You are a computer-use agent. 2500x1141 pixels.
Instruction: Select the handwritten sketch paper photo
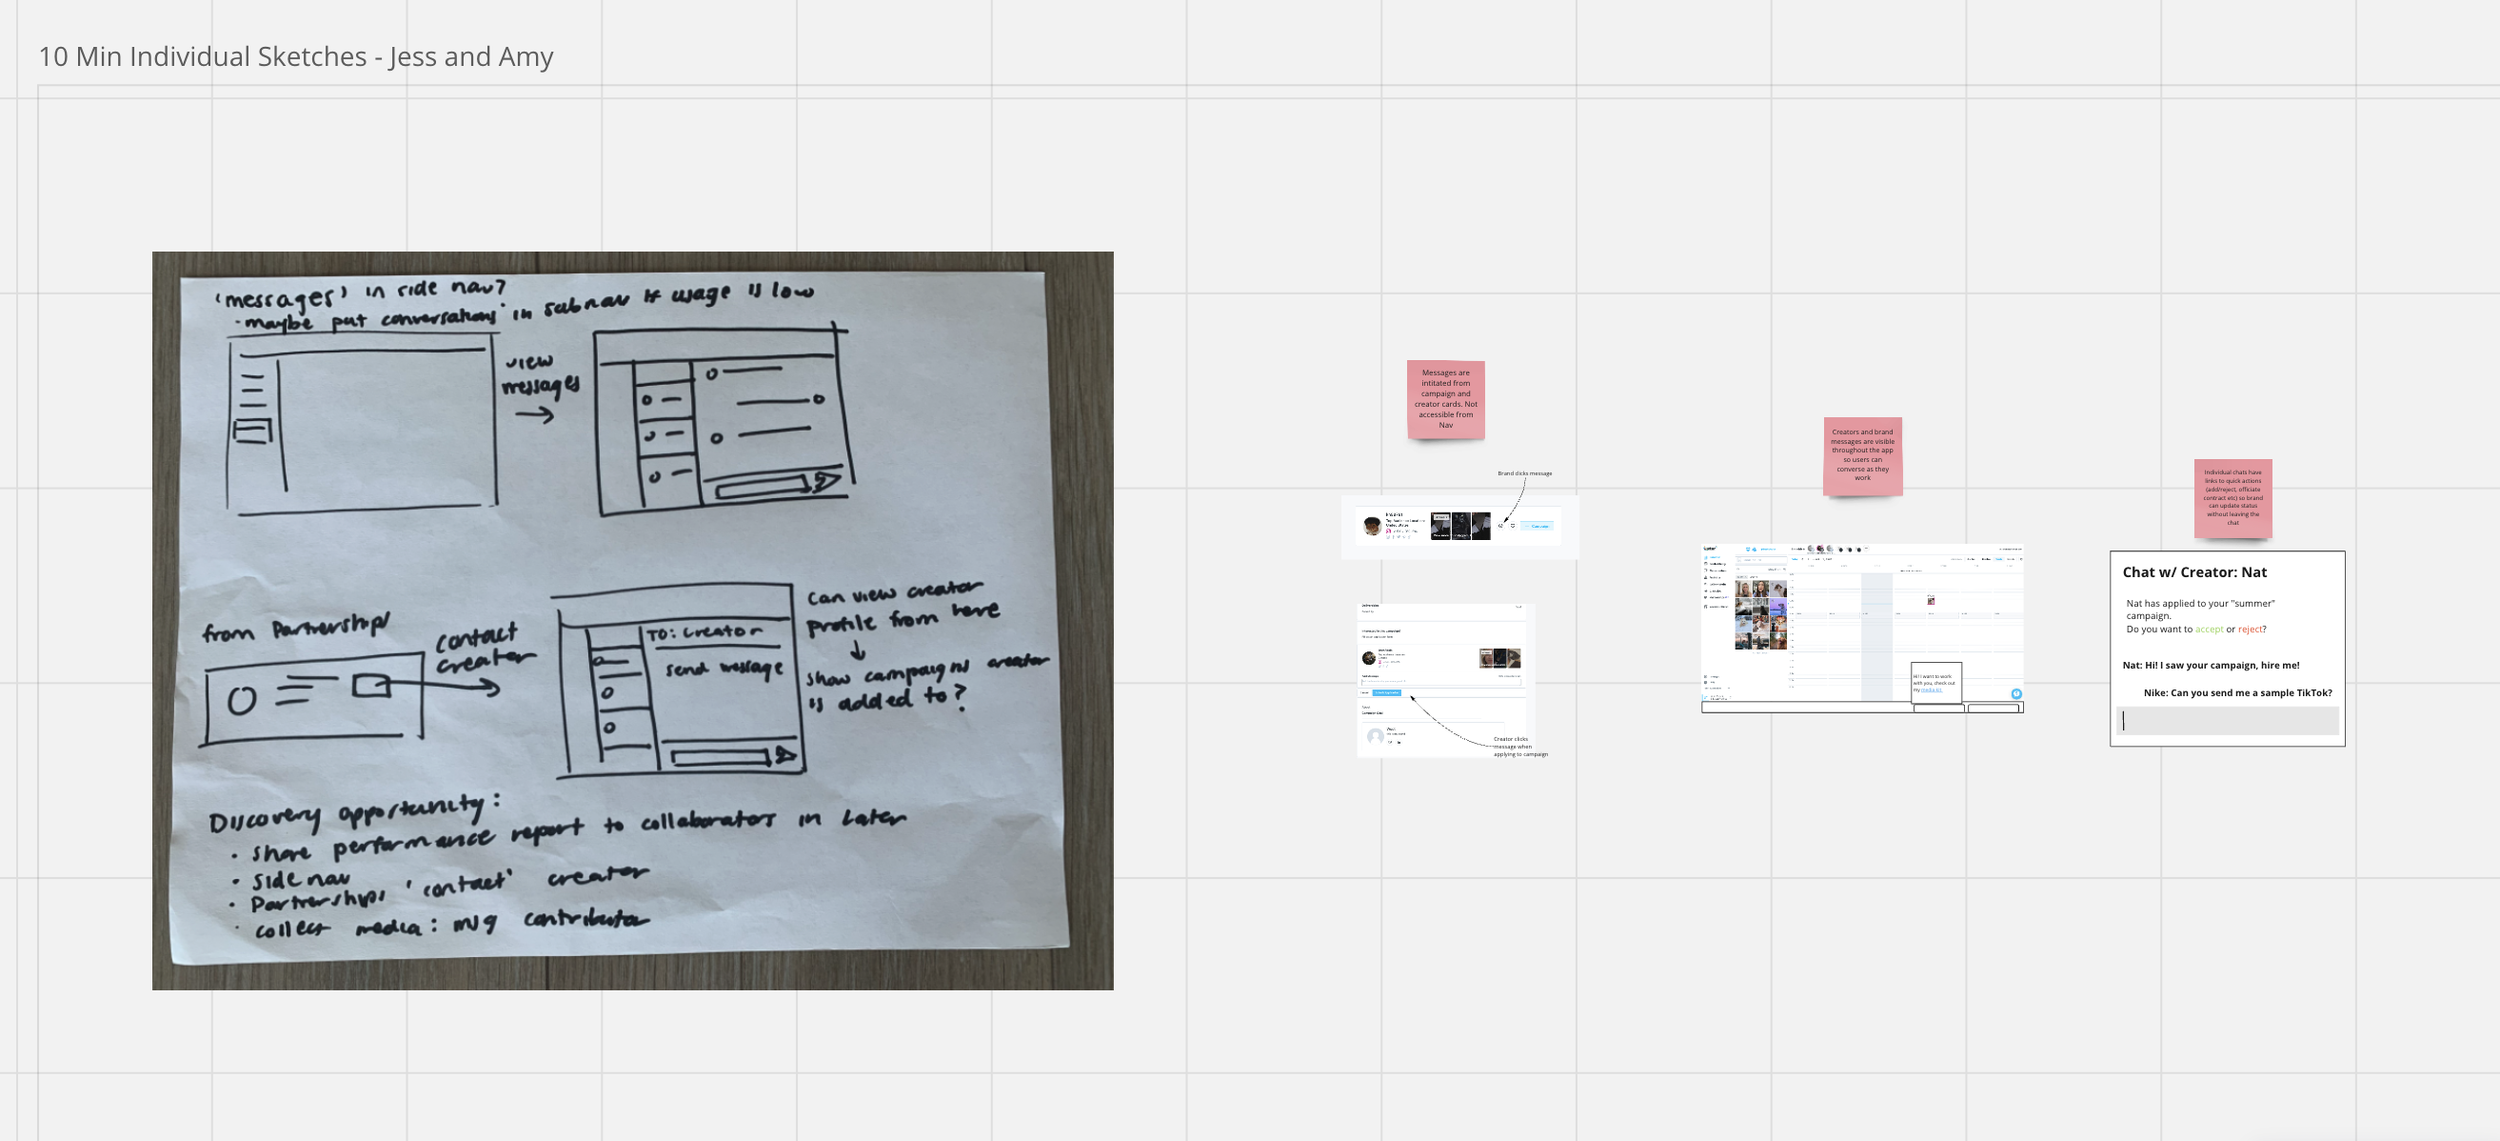click(x=632, y=620)
